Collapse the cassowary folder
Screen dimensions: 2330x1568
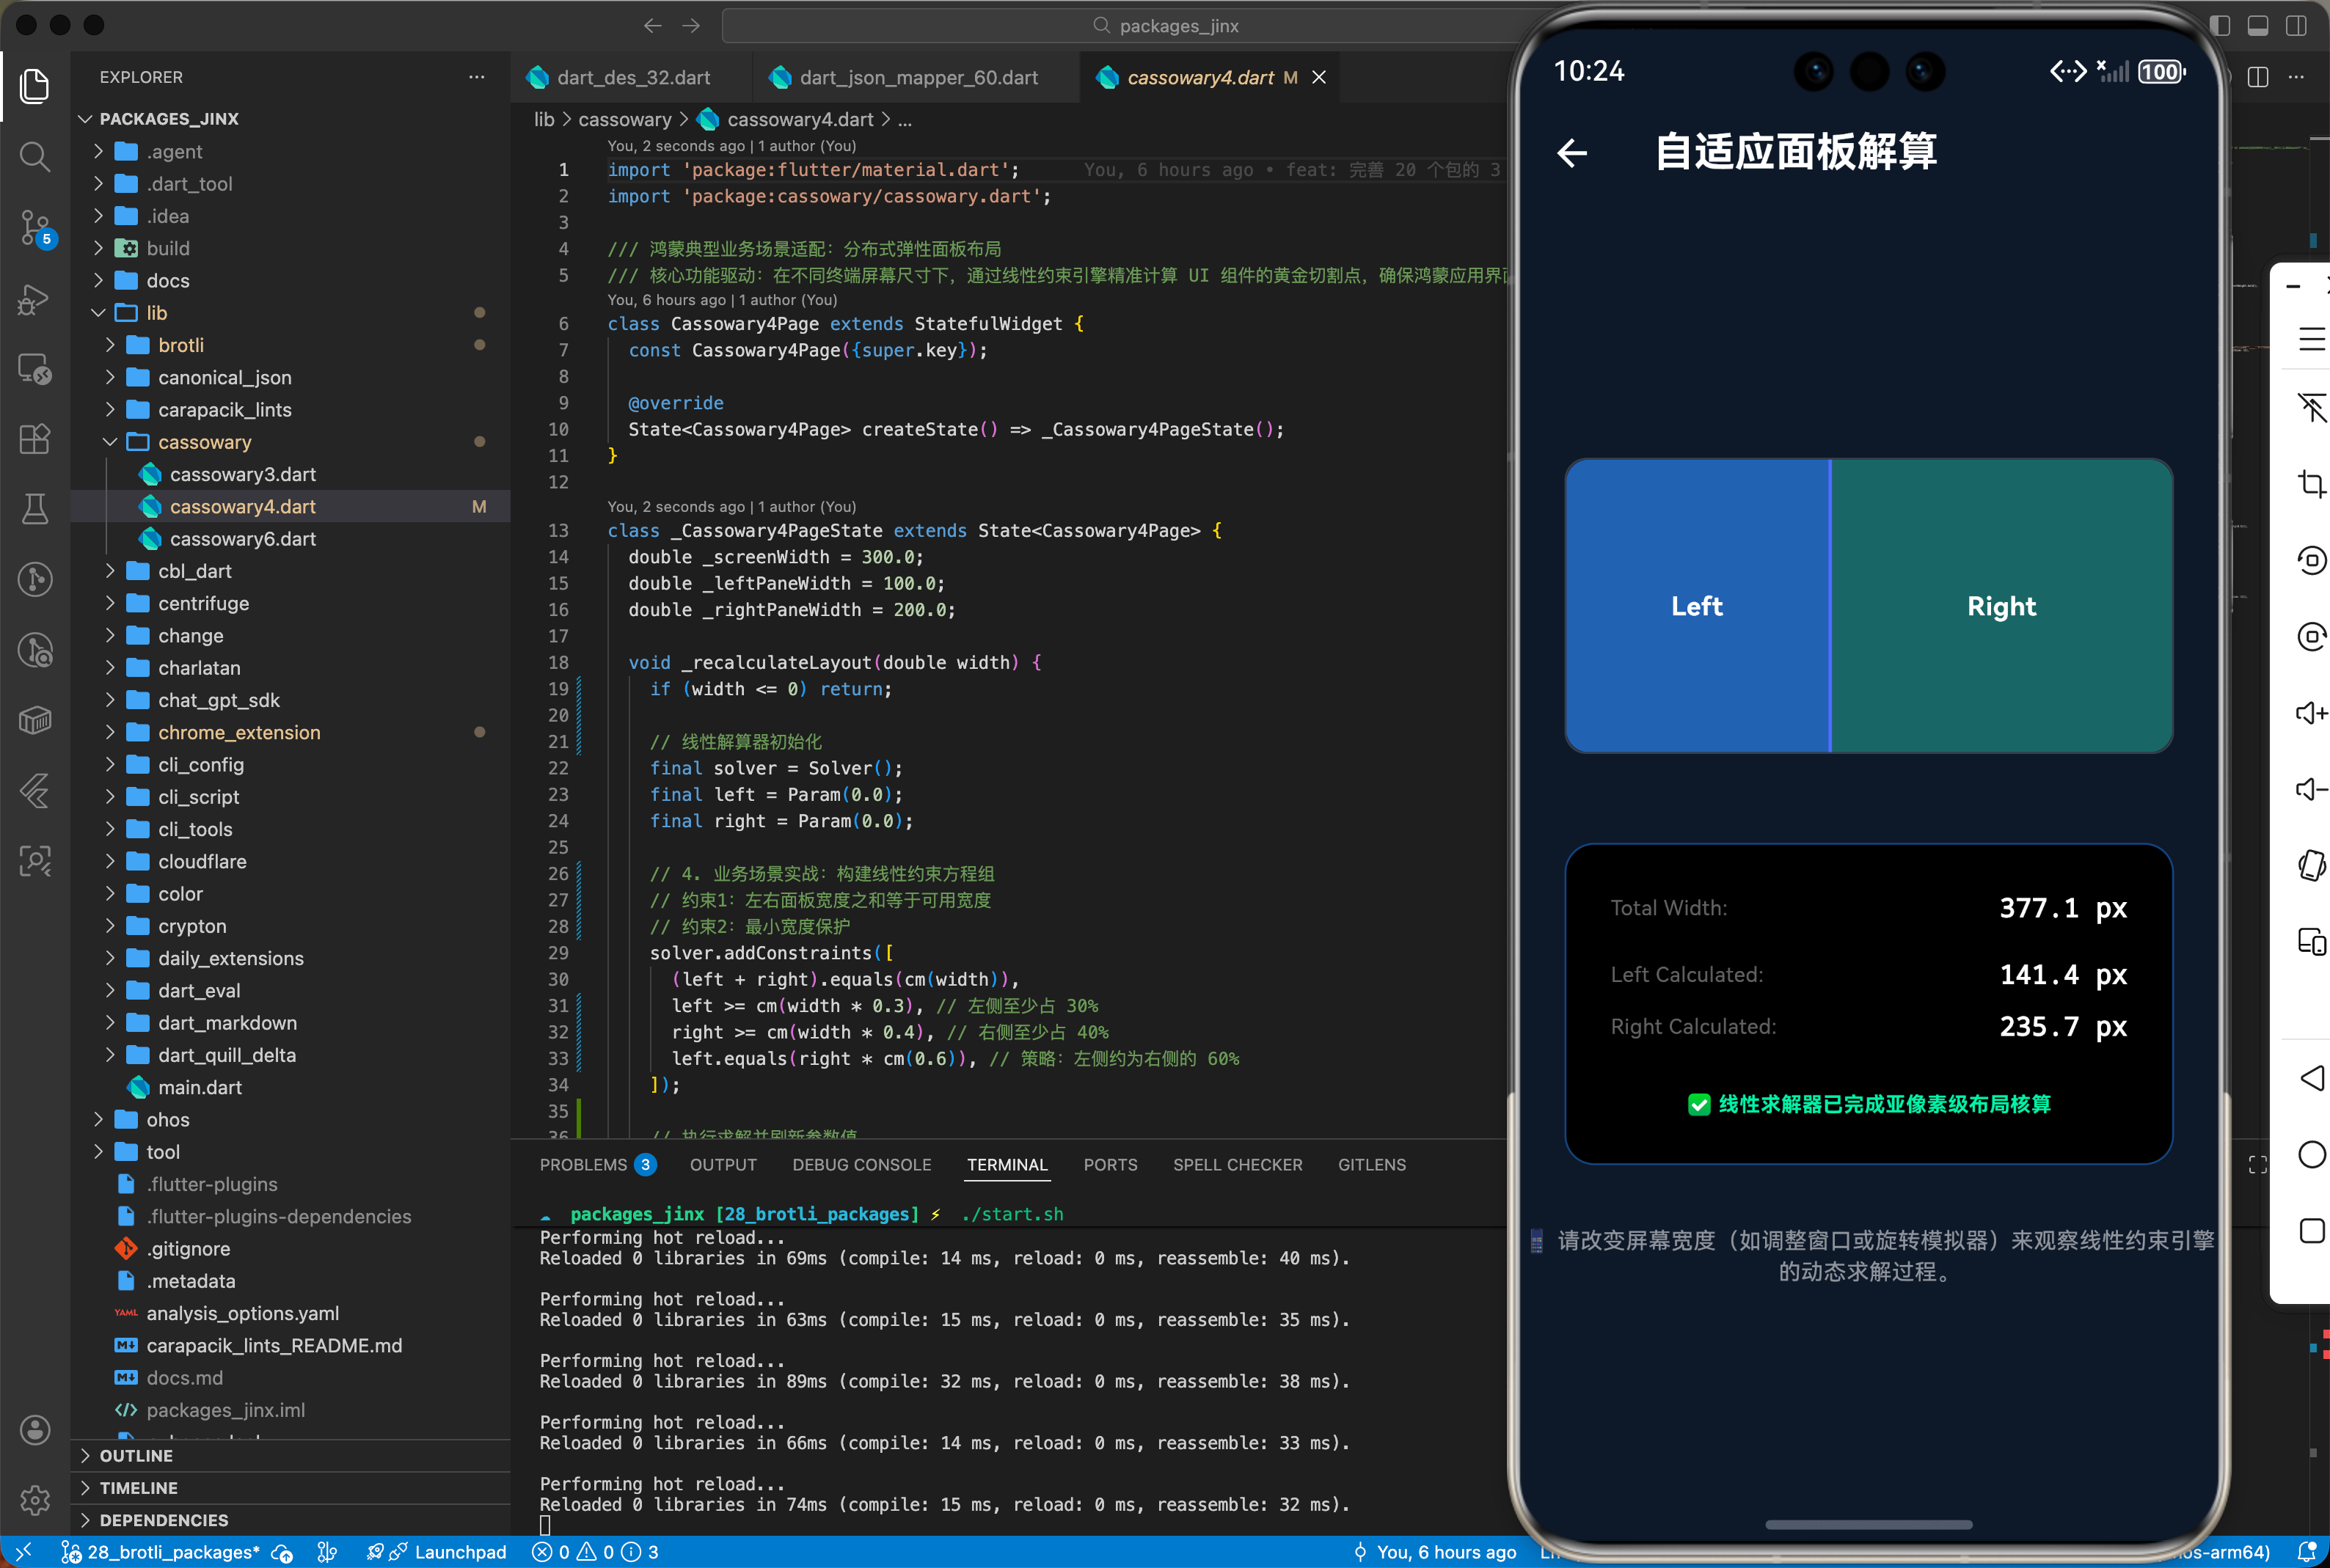point(204,442)
